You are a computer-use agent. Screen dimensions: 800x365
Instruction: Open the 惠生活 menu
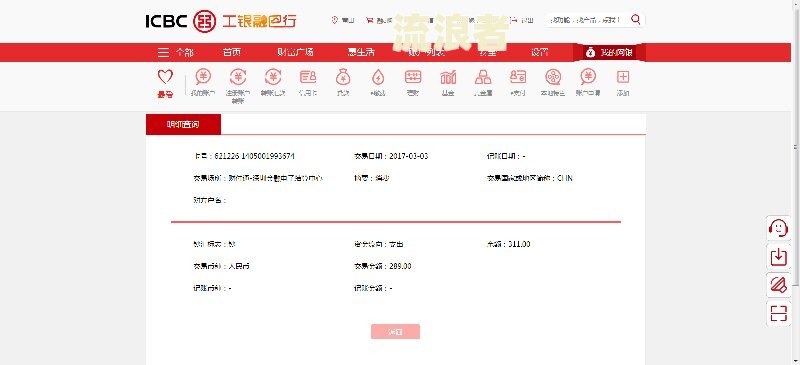(361, 53)
